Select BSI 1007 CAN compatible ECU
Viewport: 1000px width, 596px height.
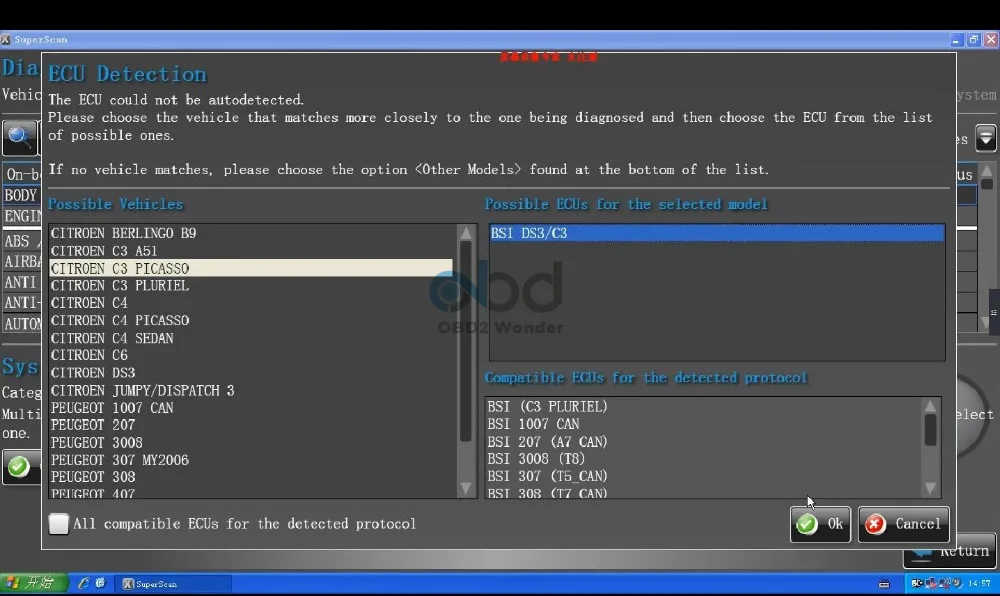703,424
